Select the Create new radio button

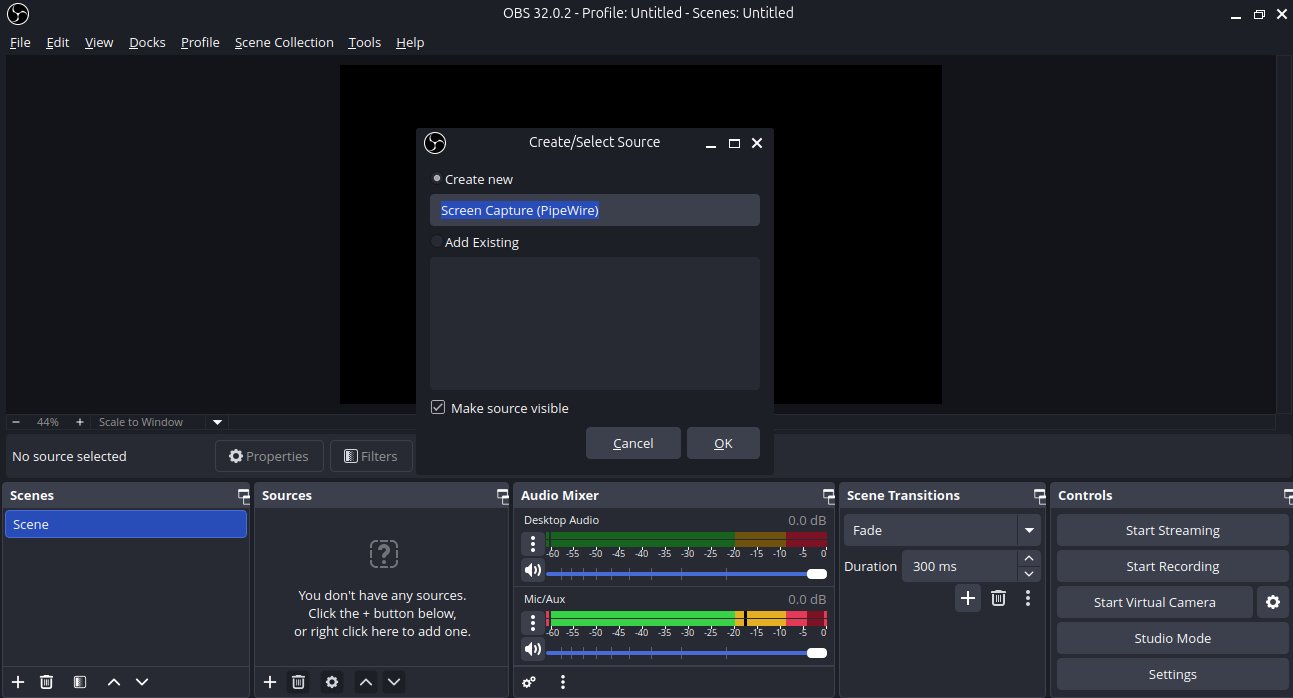[x=437, y=179]
